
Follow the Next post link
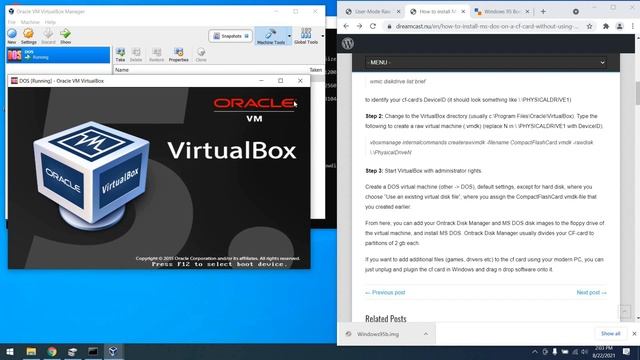(591, 292)
